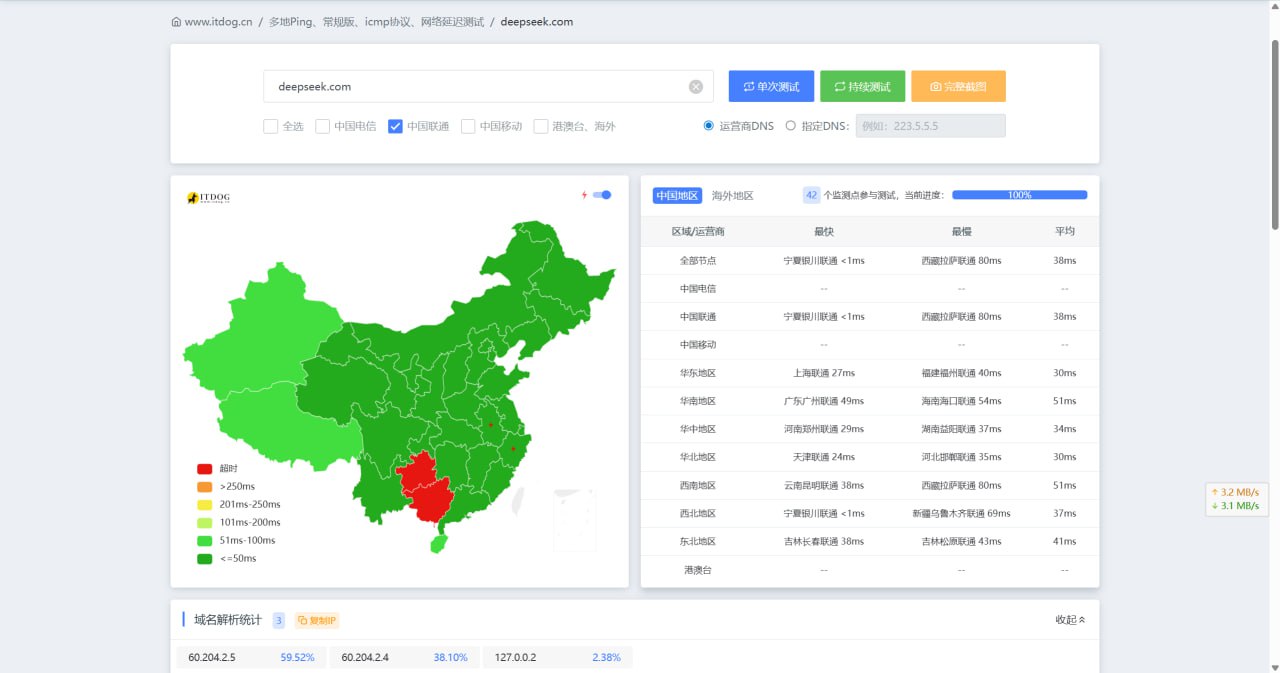Select the 港澳台 row label
The image size is (1280, 673).
698,569
